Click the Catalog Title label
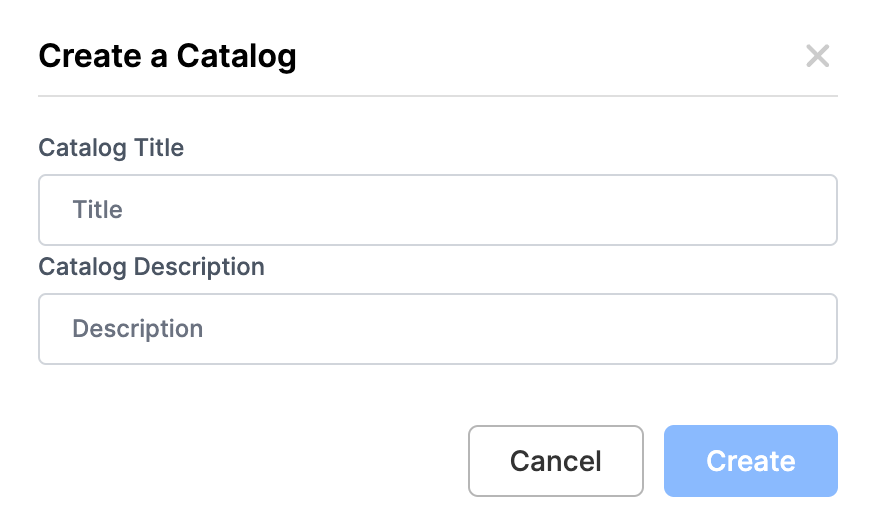This screenshot has width=874, height=524. pyautogui.click(x=111, y=148)
